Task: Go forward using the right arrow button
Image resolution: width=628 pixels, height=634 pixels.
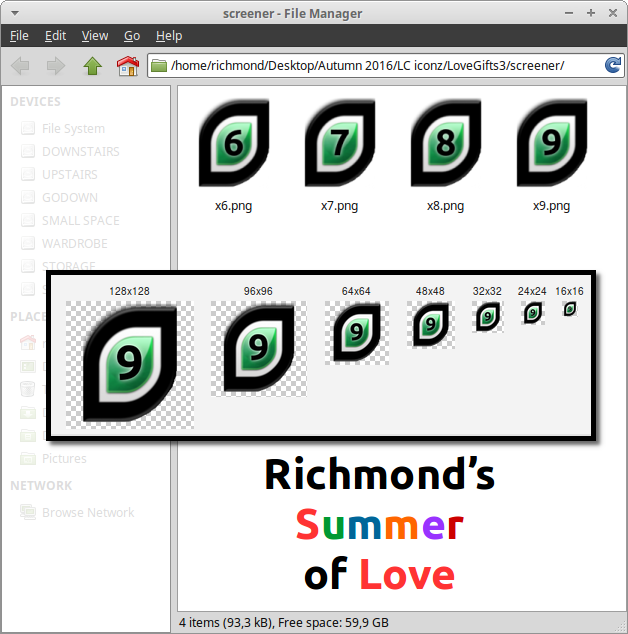Action: [56, 66]
